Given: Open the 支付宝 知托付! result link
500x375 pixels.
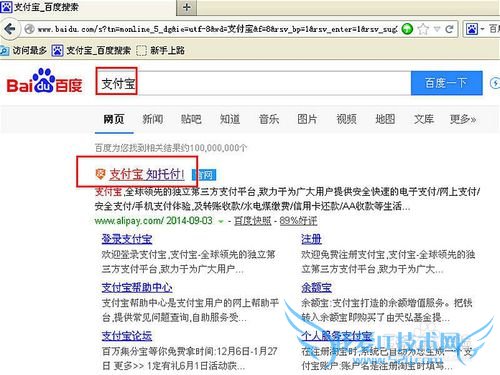Looking at the screenshot, I should coord(147,174).
